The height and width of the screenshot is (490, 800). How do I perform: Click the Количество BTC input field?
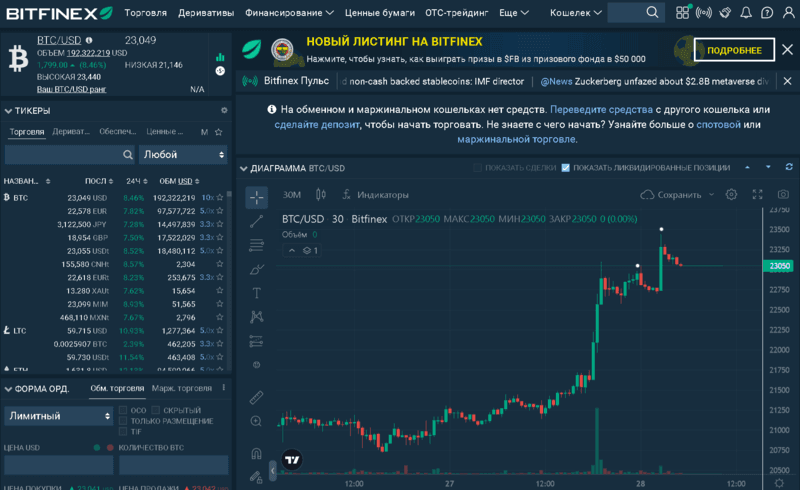pos(173,465)
